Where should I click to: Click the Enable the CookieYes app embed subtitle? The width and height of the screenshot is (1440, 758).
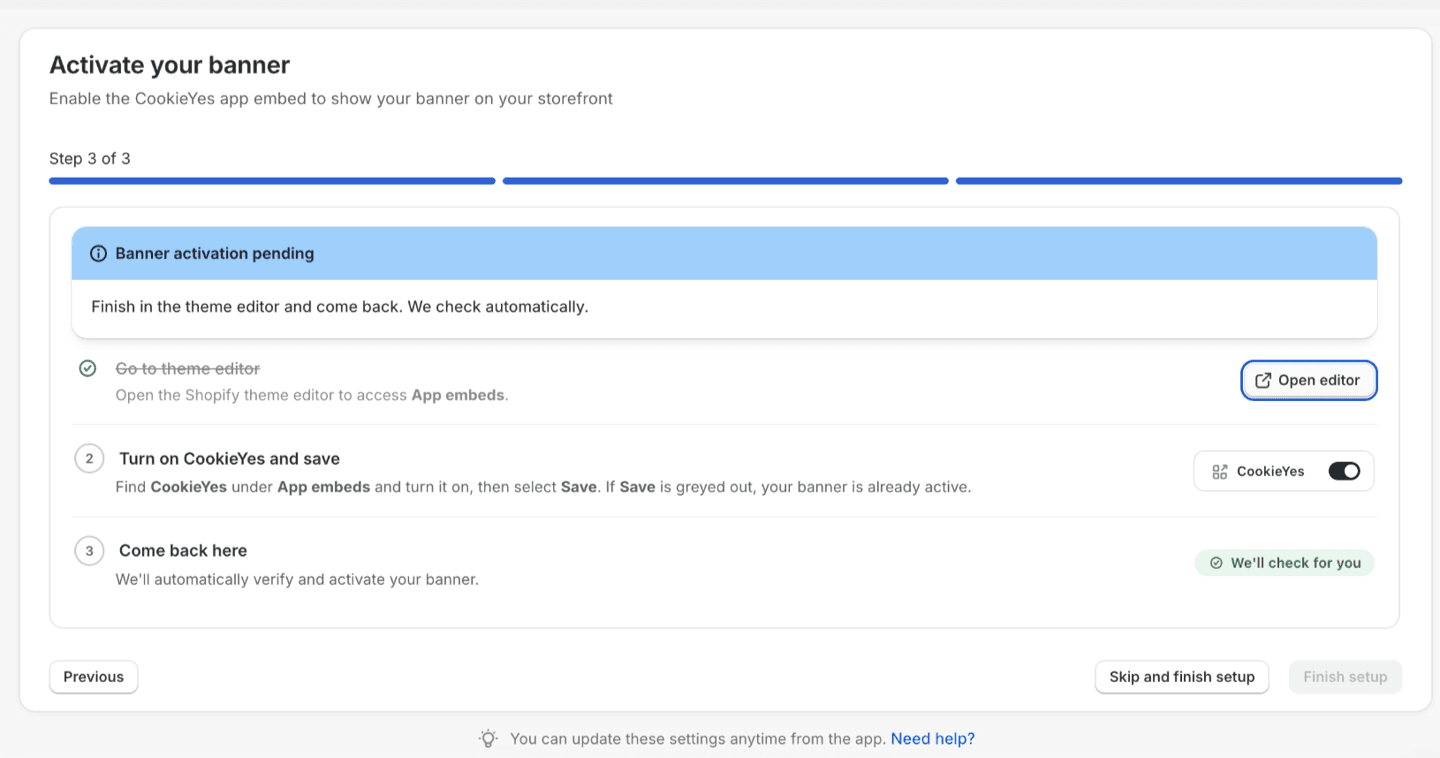point(331,99)
